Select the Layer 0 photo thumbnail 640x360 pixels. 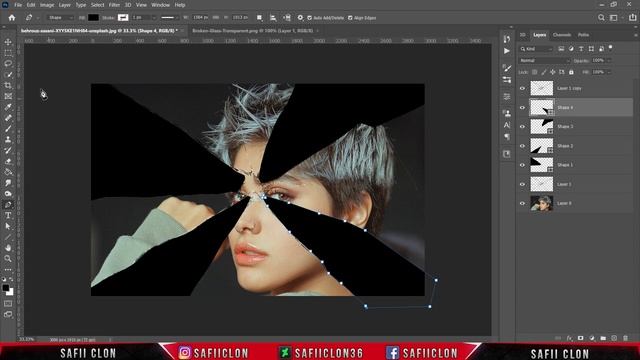(542, 203)
